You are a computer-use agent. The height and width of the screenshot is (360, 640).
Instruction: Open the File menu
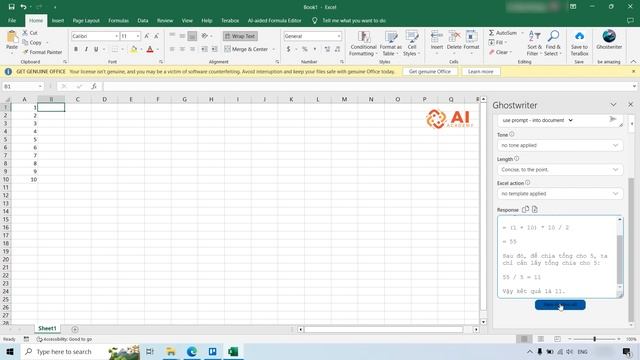pyautogui.click(x=12, y=20)
